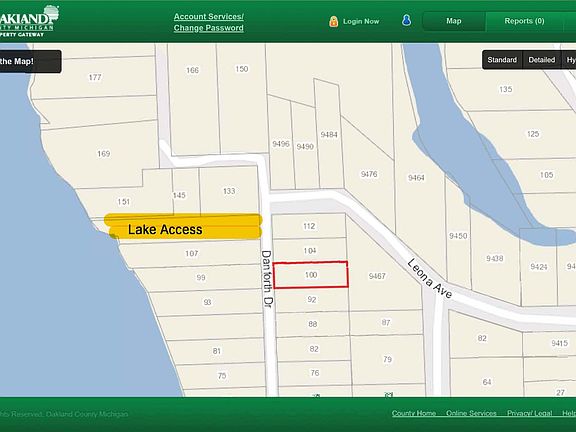Select parcel 107 by the lake

coord(191,253)
